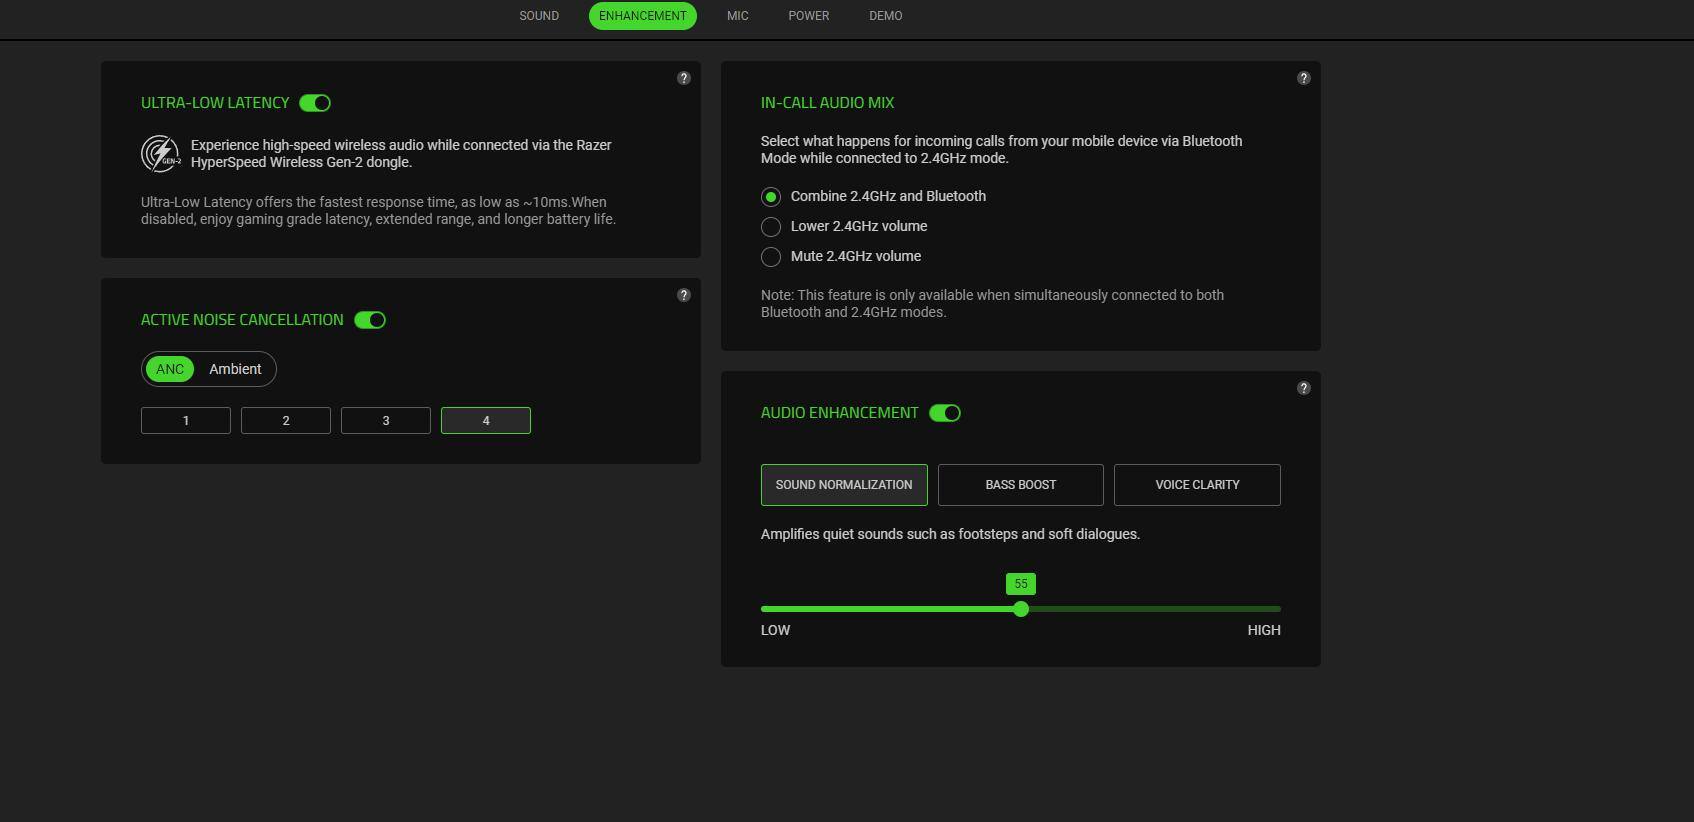Select Combine 2.4GHz and Bluetooth option

pos(771,197)
